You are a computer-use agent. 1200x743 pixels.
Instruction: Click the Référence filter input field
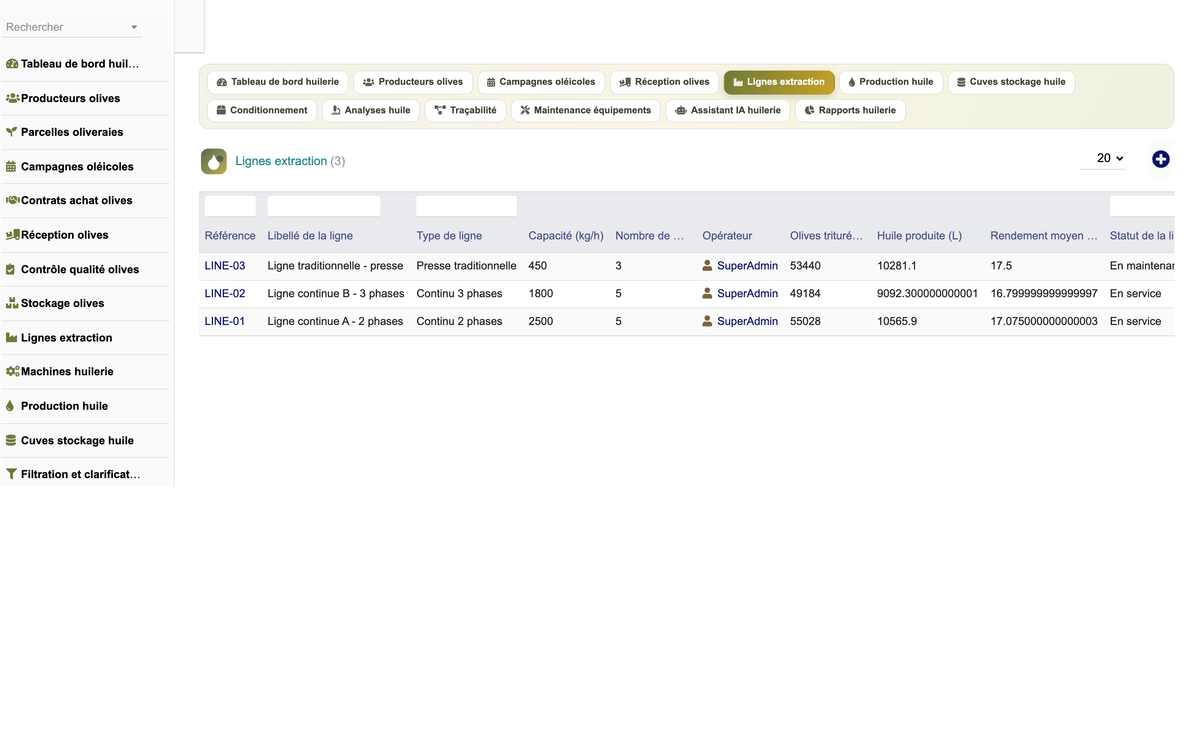click(230, 206)
